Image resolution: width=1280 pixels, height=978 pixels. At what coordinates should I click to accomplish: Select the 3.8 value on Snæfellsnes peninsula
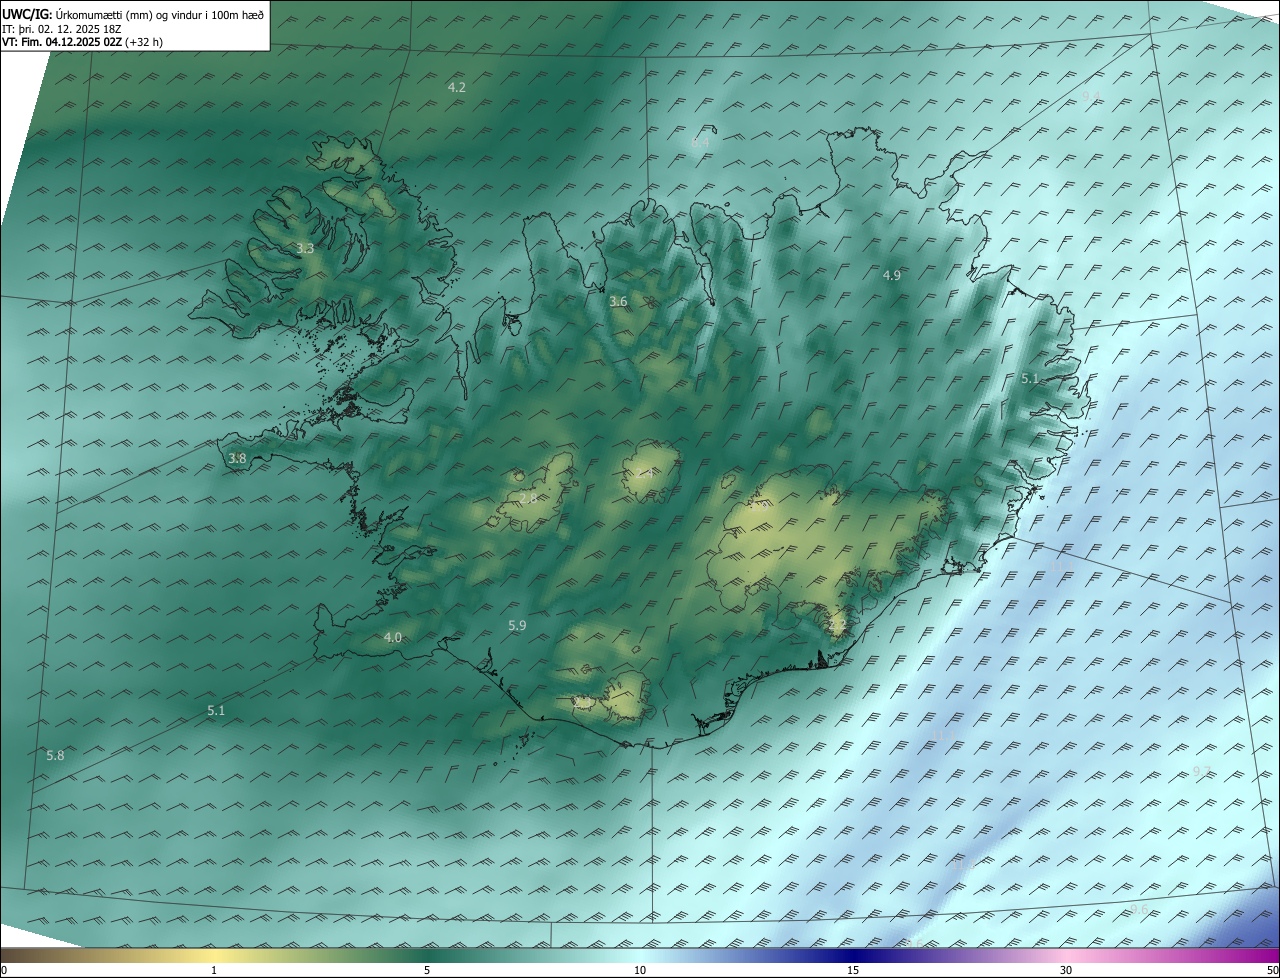(237, 458)
